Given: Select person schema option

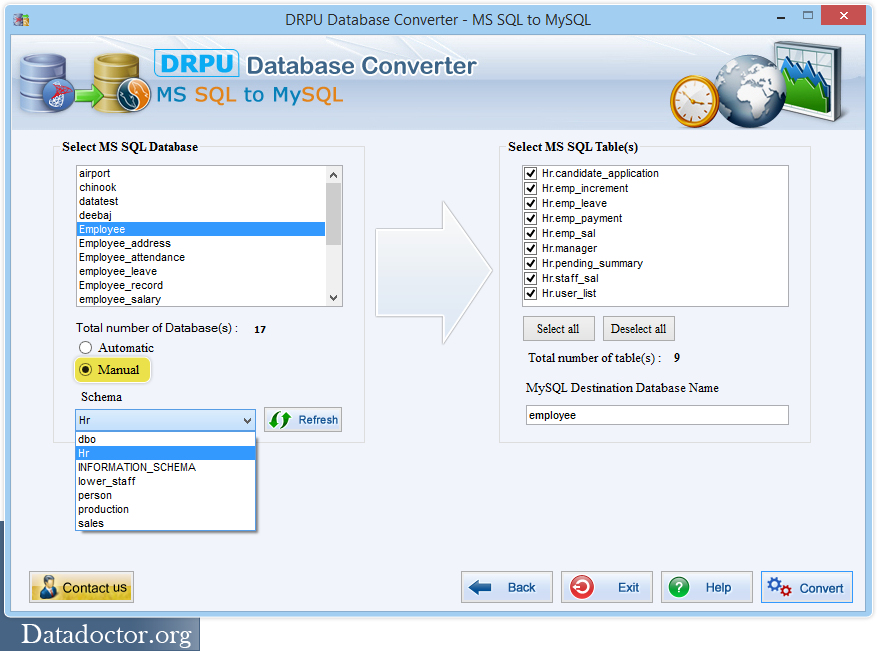Looking at the screenshot, I should pyautogui.click(x=166, y=496).
